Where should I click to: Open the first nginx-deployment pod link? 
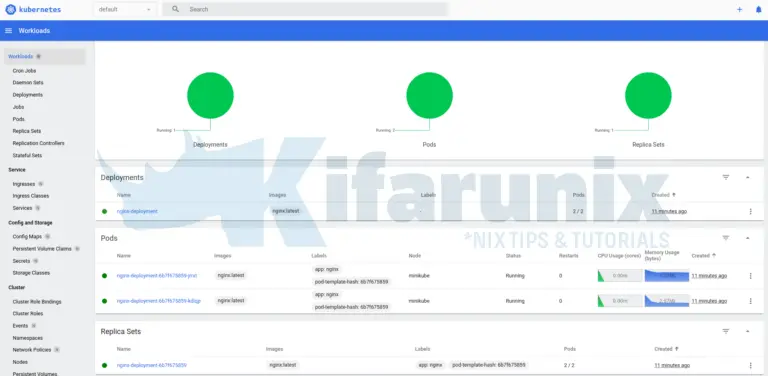pos(157,276)
